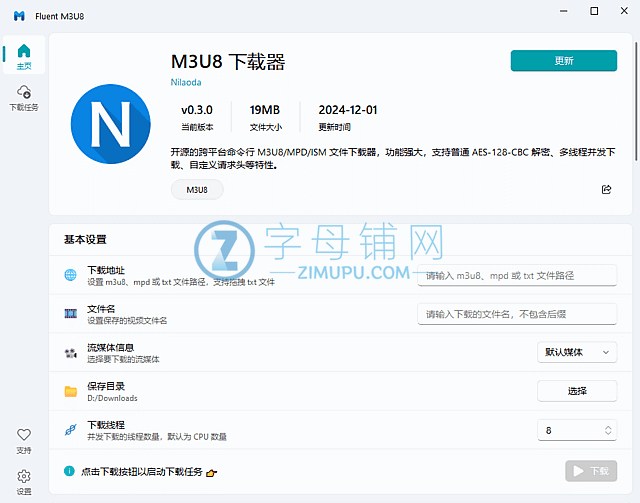Click the pointing hand emoji in hint
Image resolution: width=640 pixels, height=503 pixels.
click(211, 473)
